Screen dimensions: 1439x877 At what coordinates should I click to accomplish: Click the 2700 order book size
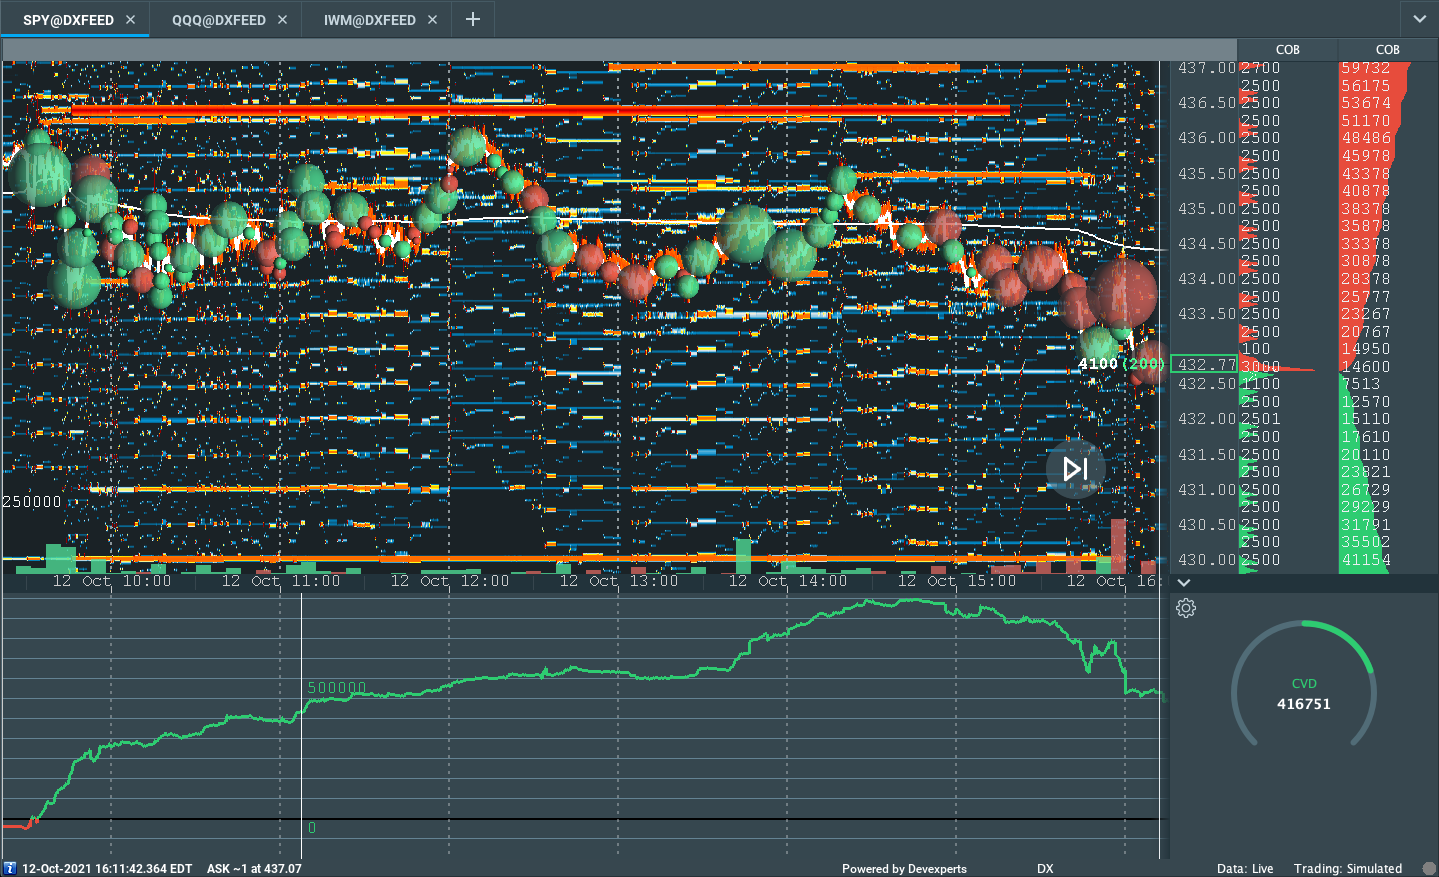pyautogui.click(x=1260, y=68)
